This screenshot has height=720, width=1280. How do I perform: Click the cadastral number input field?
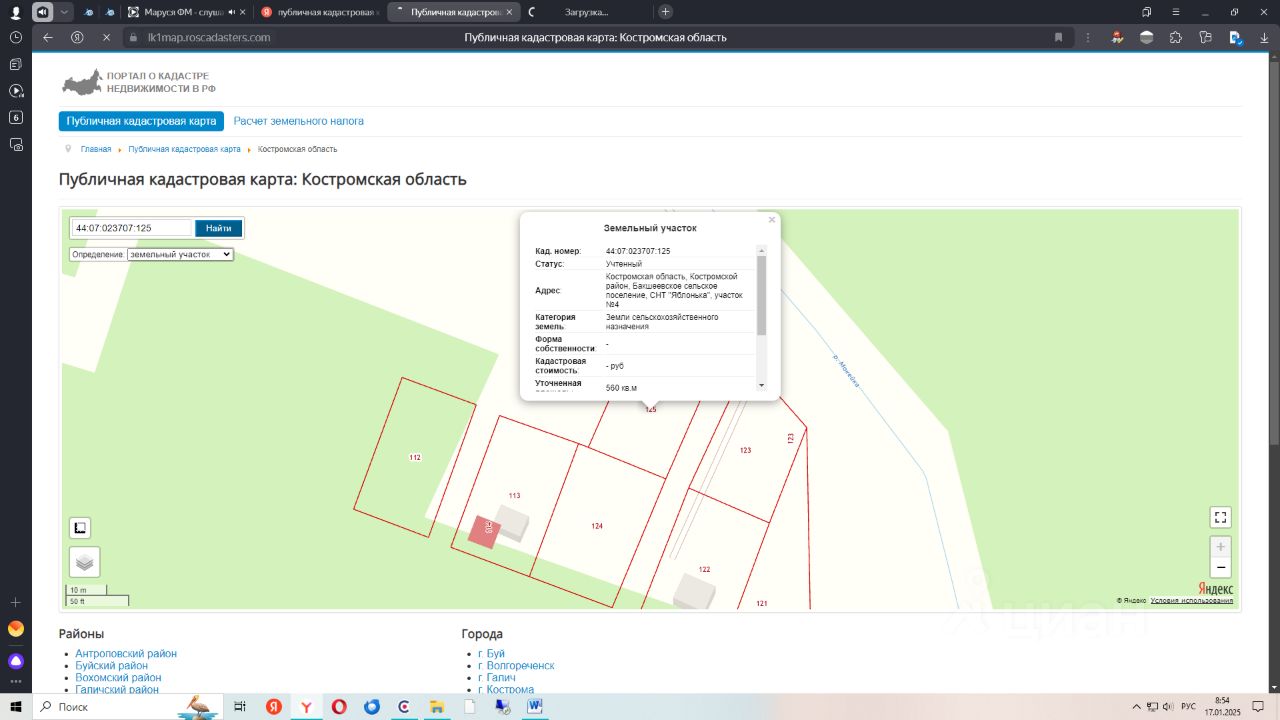131,228
